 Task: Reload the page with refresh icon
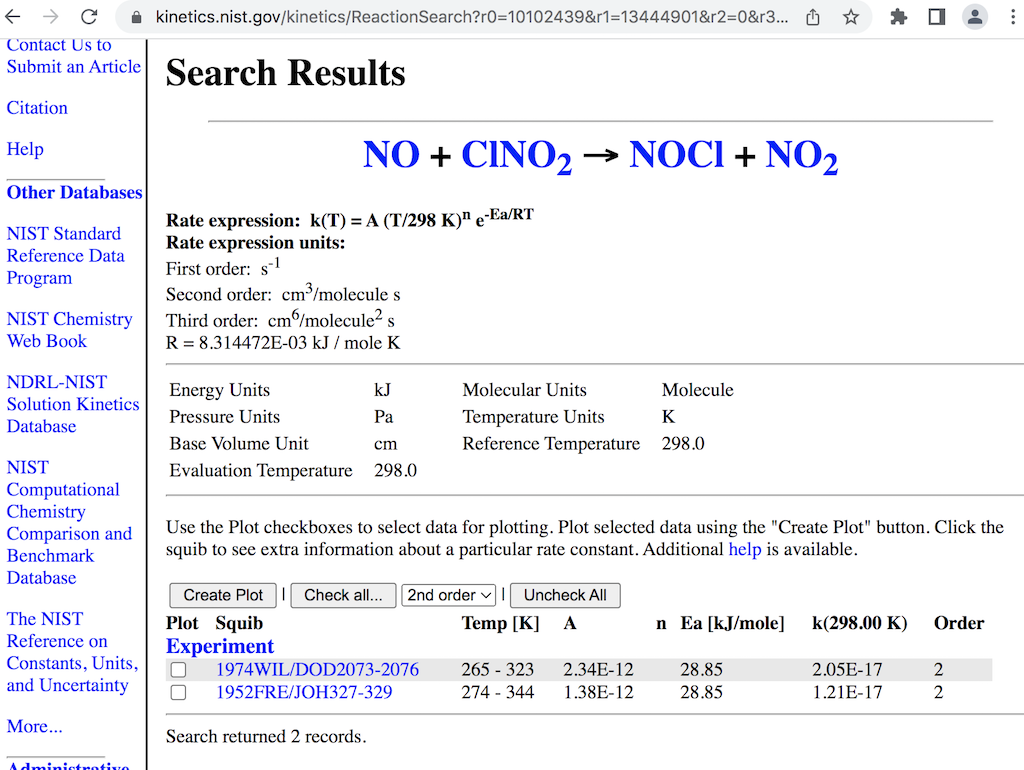click(x=89, y=17)
